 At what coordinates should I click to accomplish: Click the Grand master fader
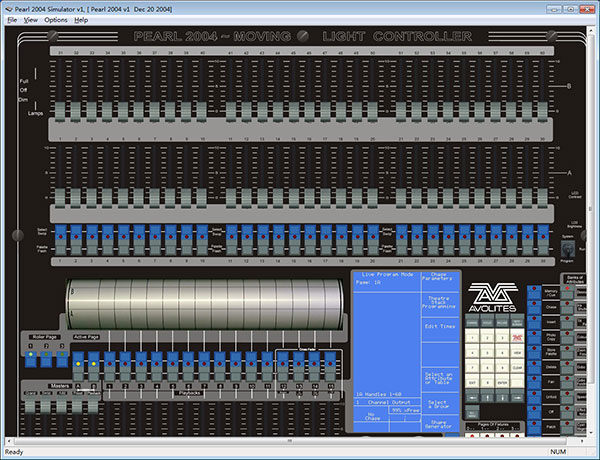coord(30,406)
